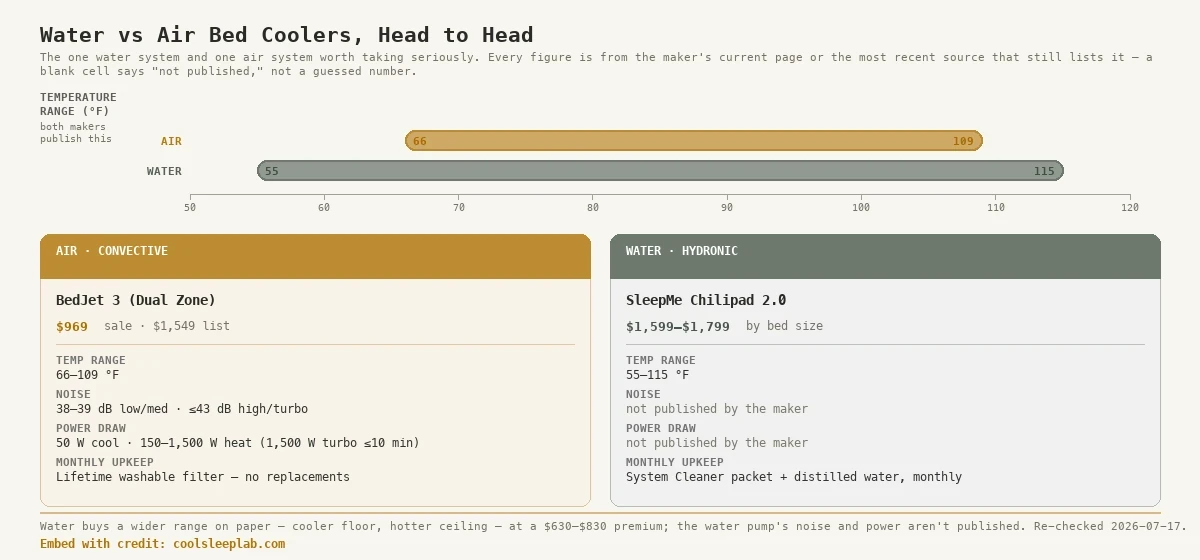Click 'not published by the maker' under water POWER DRAW
The height and width of the screenshot is (560, 1200).
tap(717, 443)
